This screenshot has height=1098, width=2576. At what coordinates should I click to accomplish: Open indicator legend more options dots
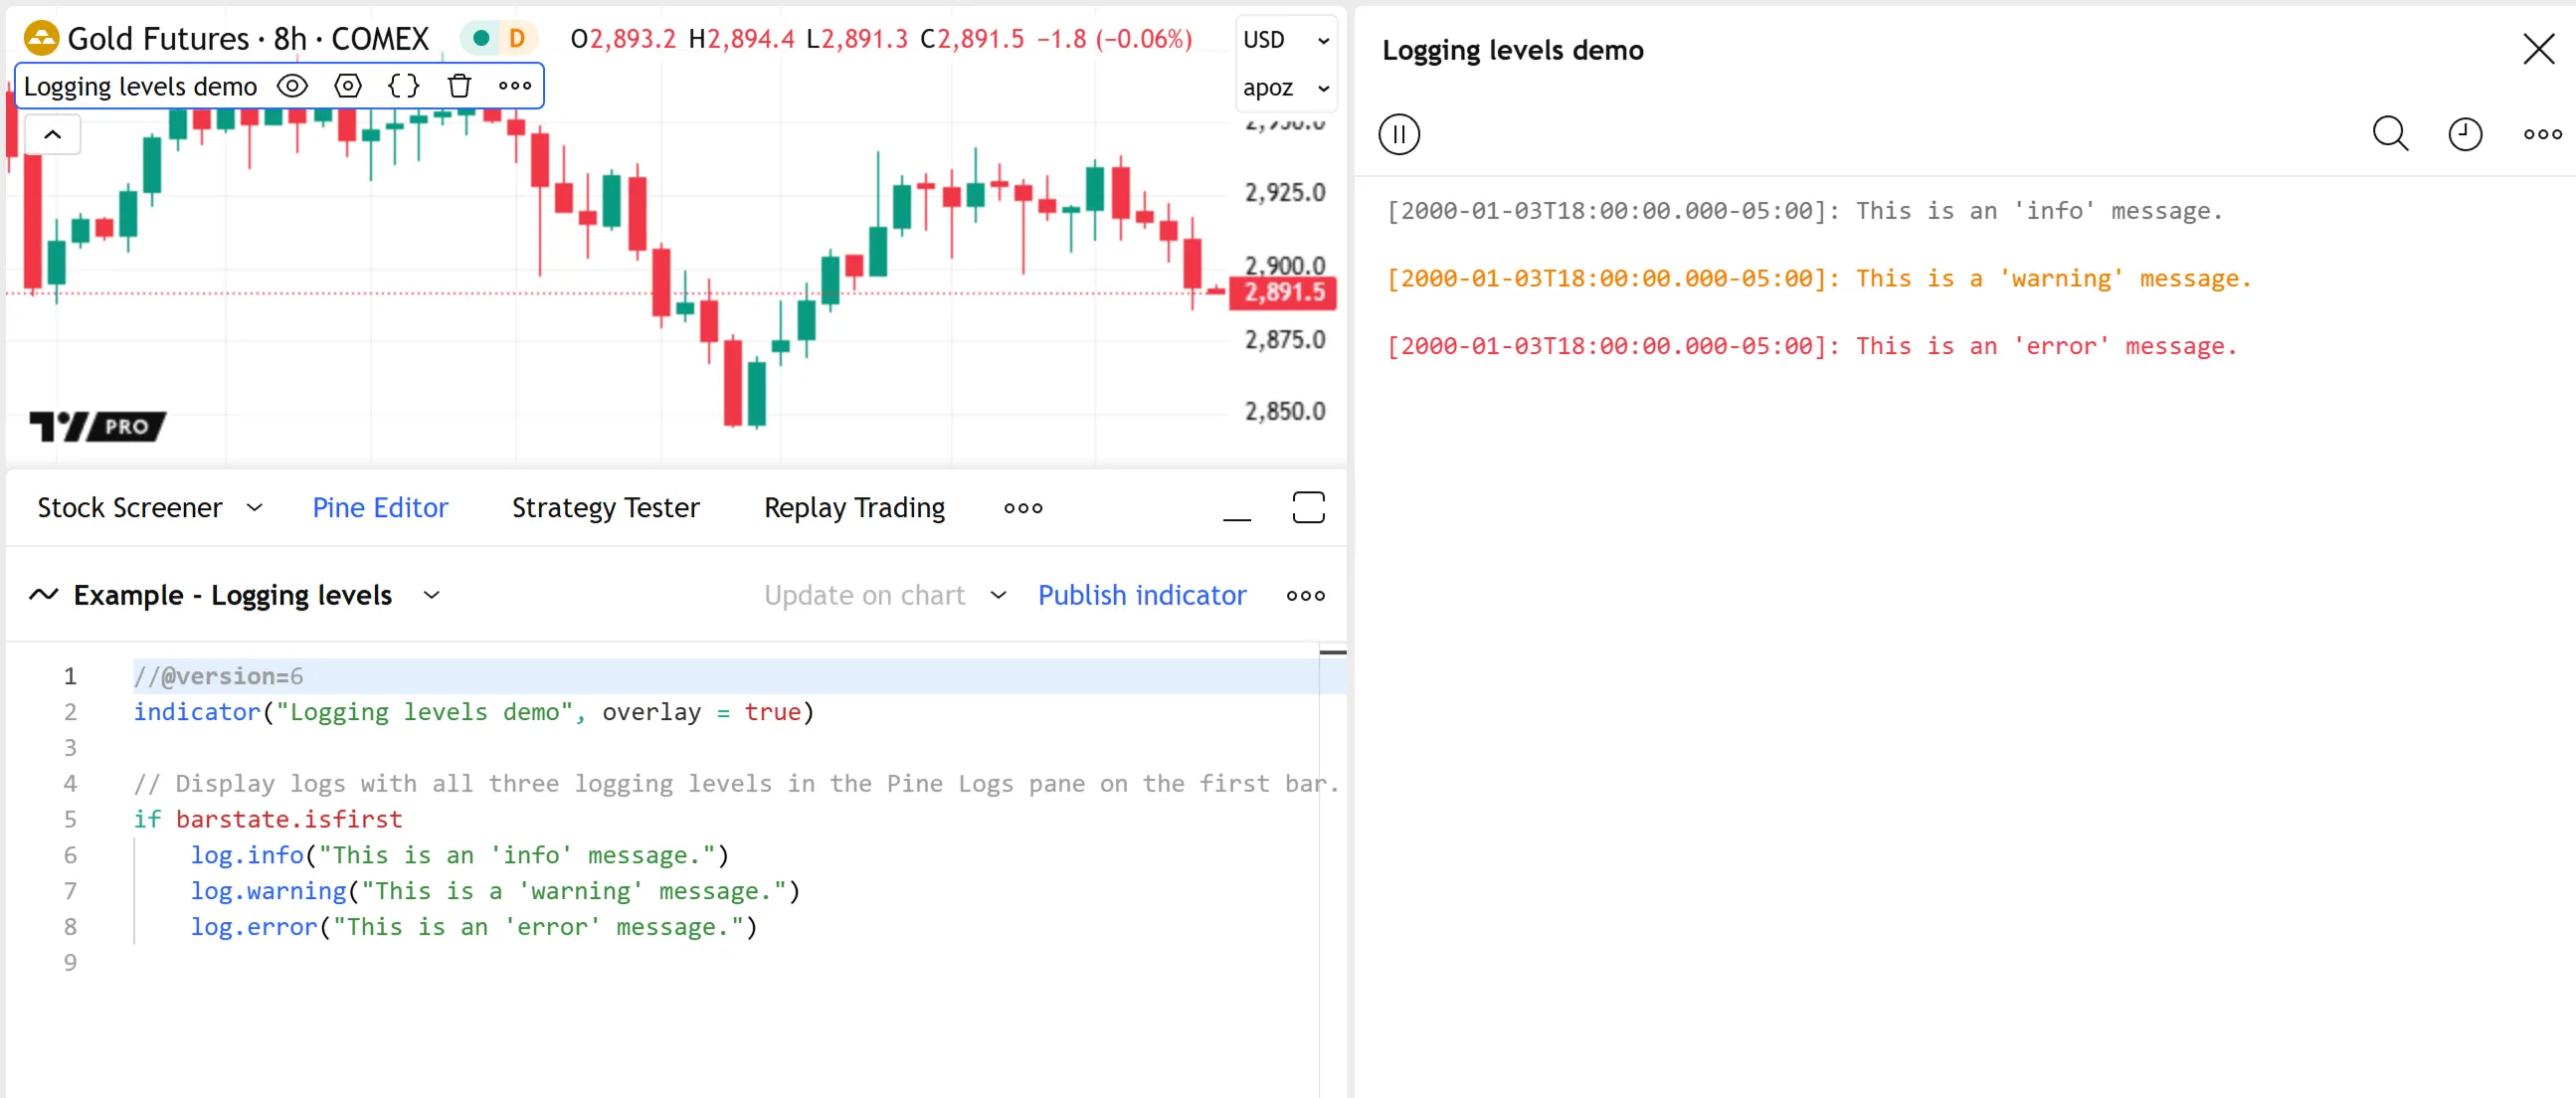point(515,86)
